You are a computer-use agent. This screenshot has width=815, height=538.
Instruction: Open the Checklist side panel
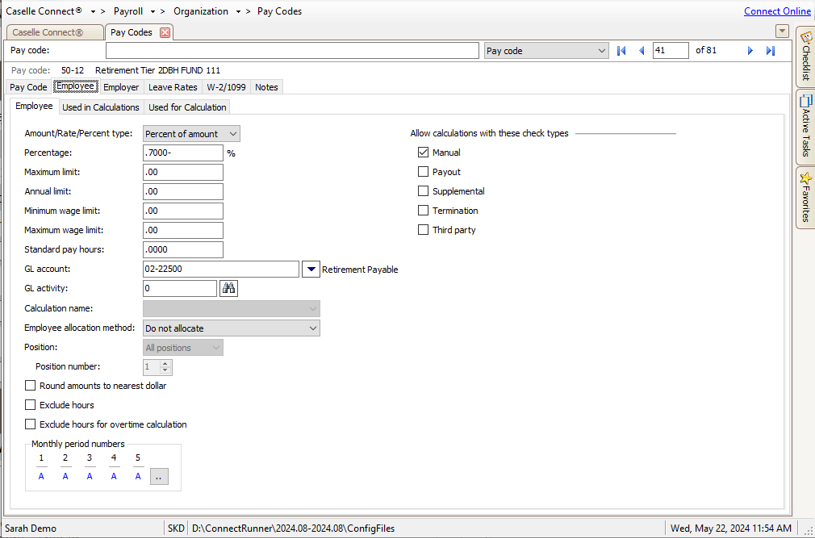click(805, 56)
